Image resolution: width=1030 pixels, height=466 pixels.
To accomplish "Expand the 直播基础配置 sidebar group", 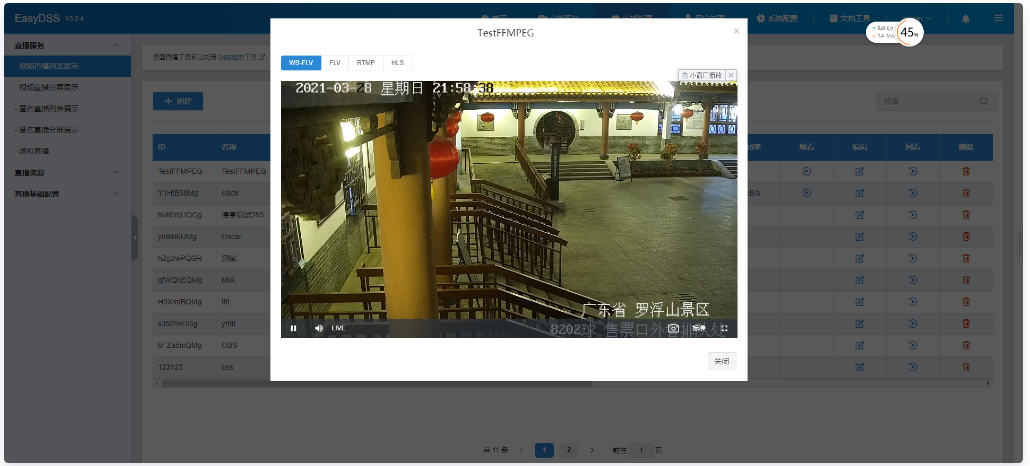I will [x=68, y=194].
